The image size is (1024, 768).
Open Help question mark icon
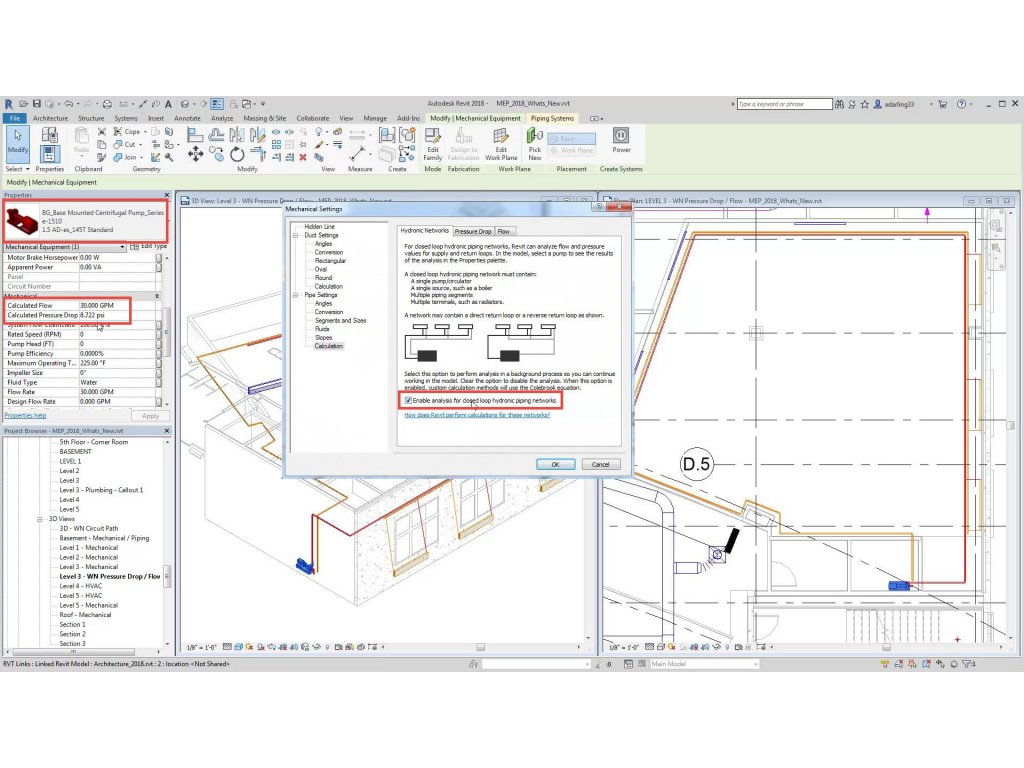[961, 104]
